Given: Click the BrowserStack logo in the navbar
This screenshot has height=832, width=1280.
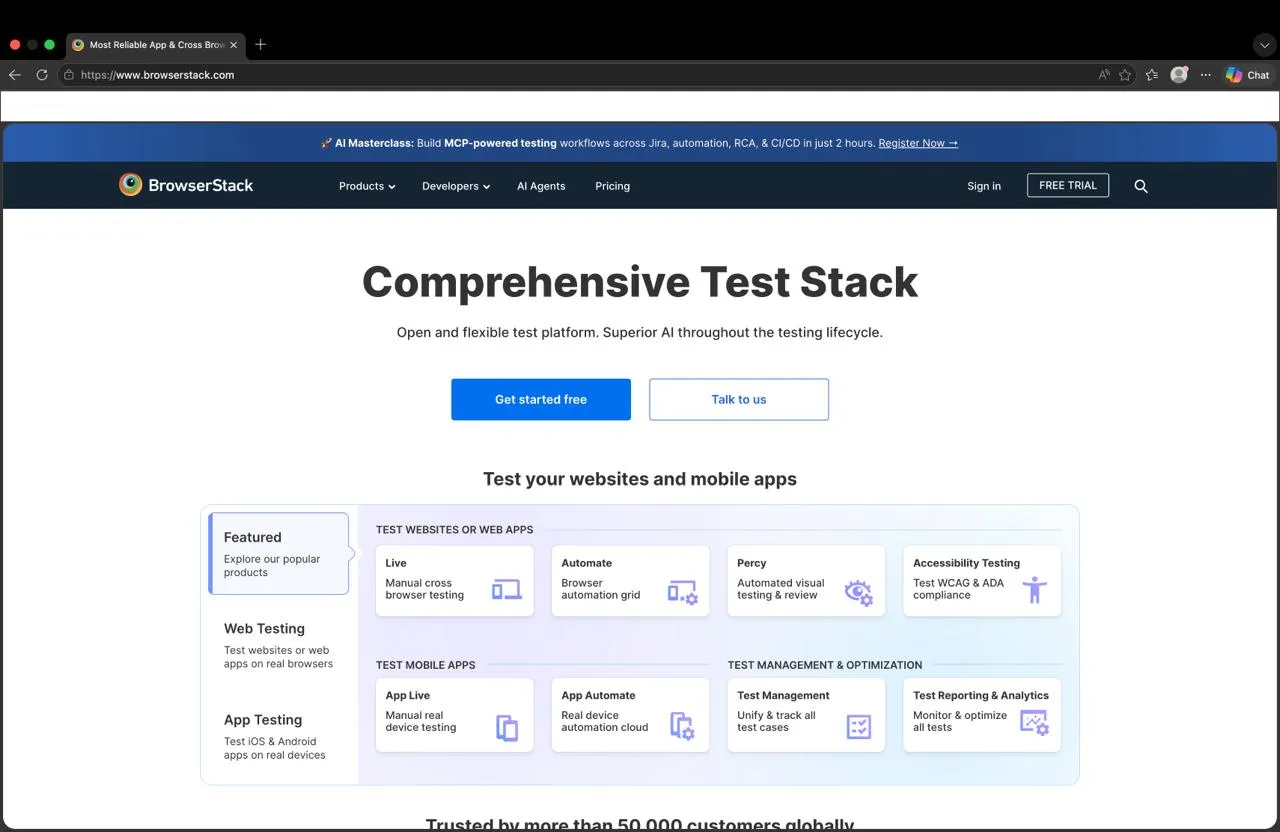Looking at the screenshot, I should [186, 185].
